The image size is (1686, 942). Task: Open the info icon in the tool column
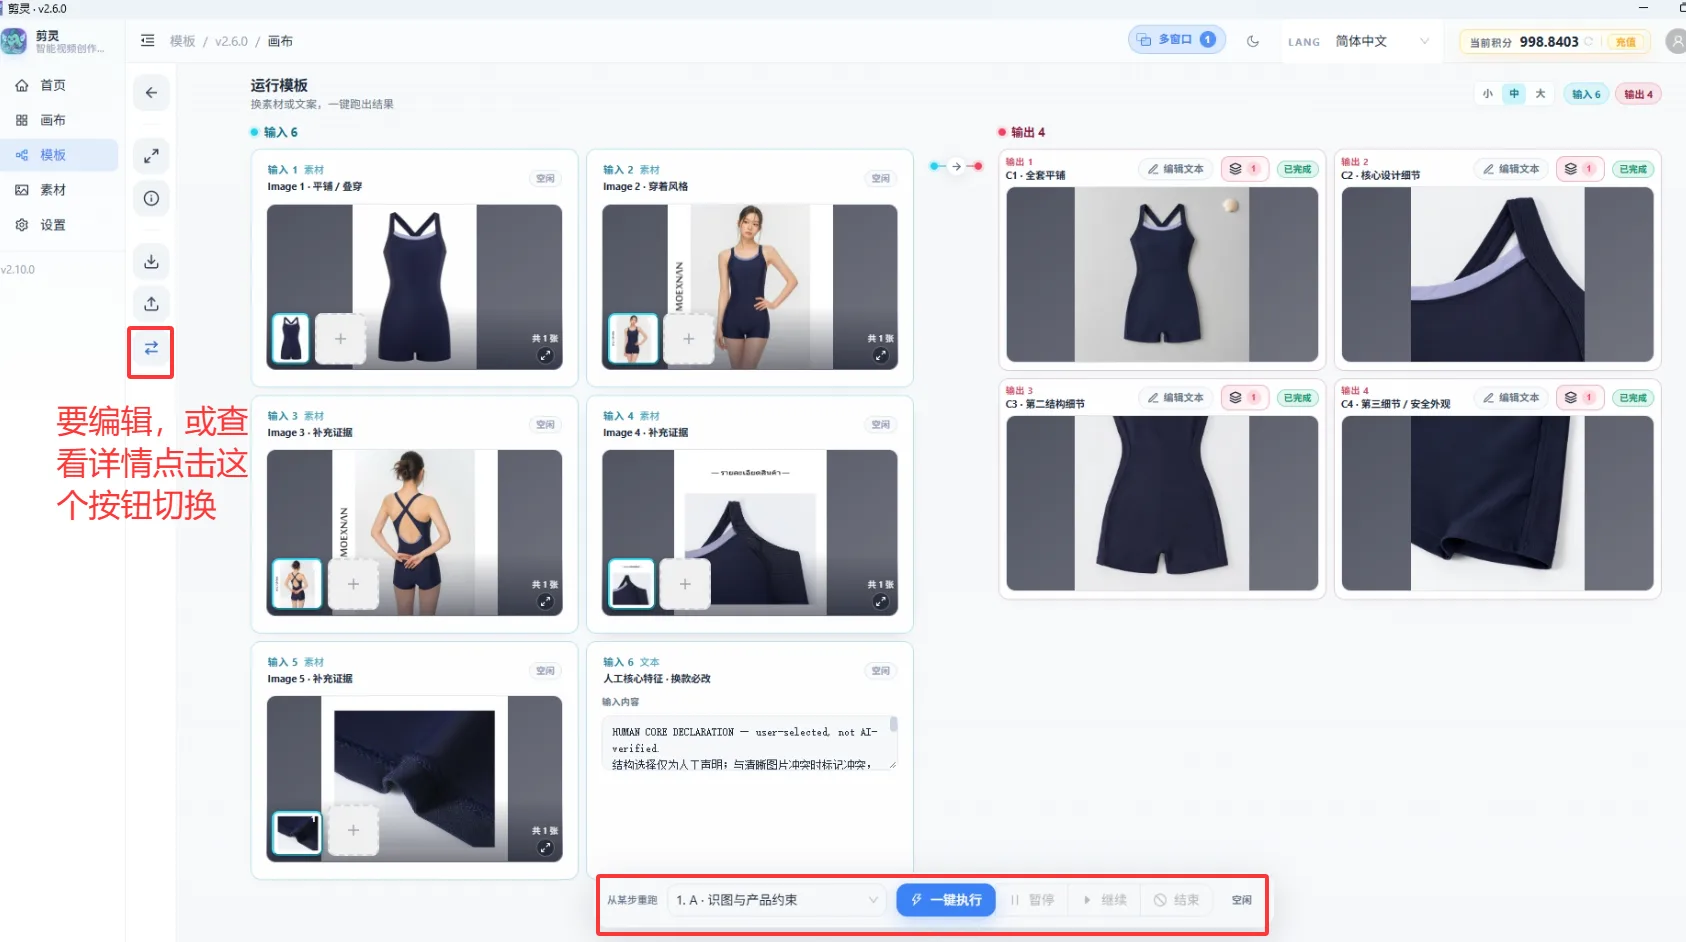point(151,198)
